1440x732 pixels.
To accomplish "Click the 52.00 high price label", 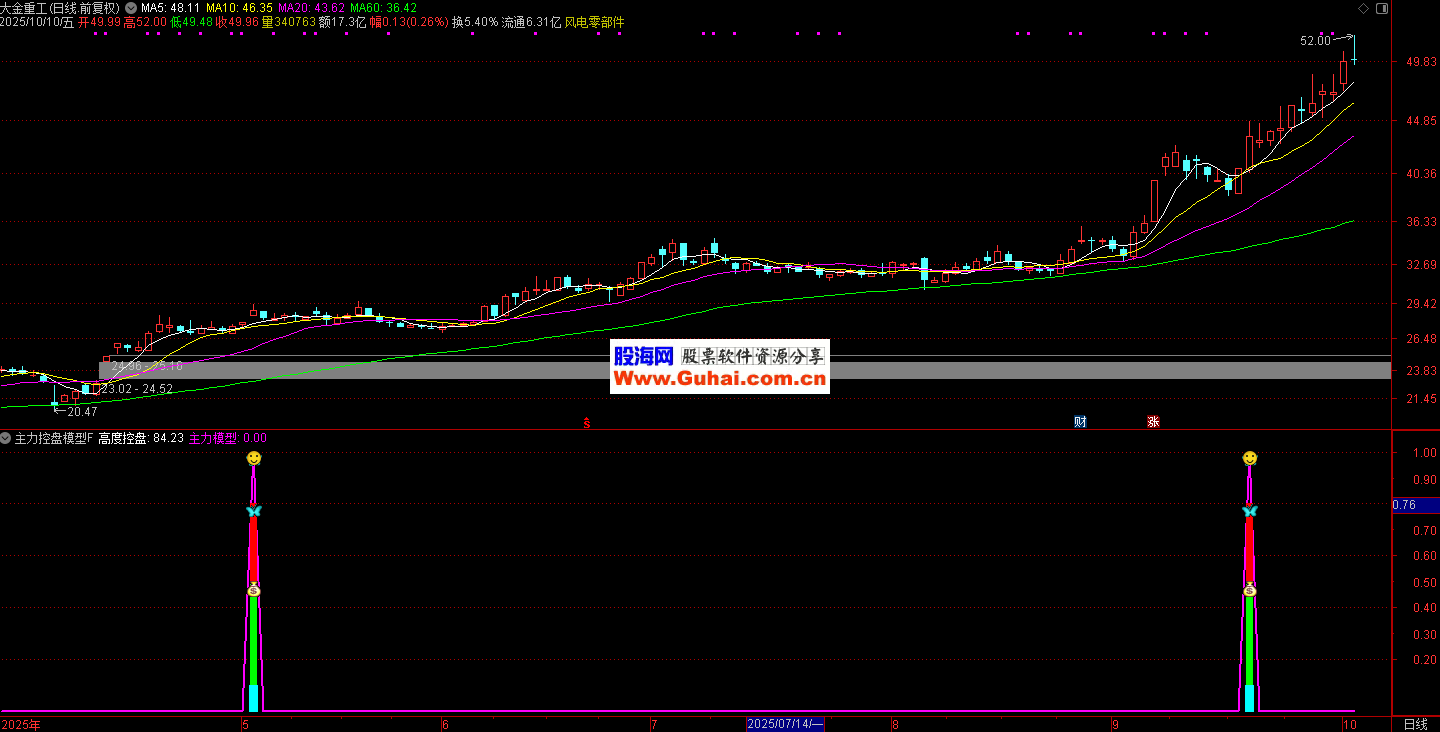I will point(1315,41).
